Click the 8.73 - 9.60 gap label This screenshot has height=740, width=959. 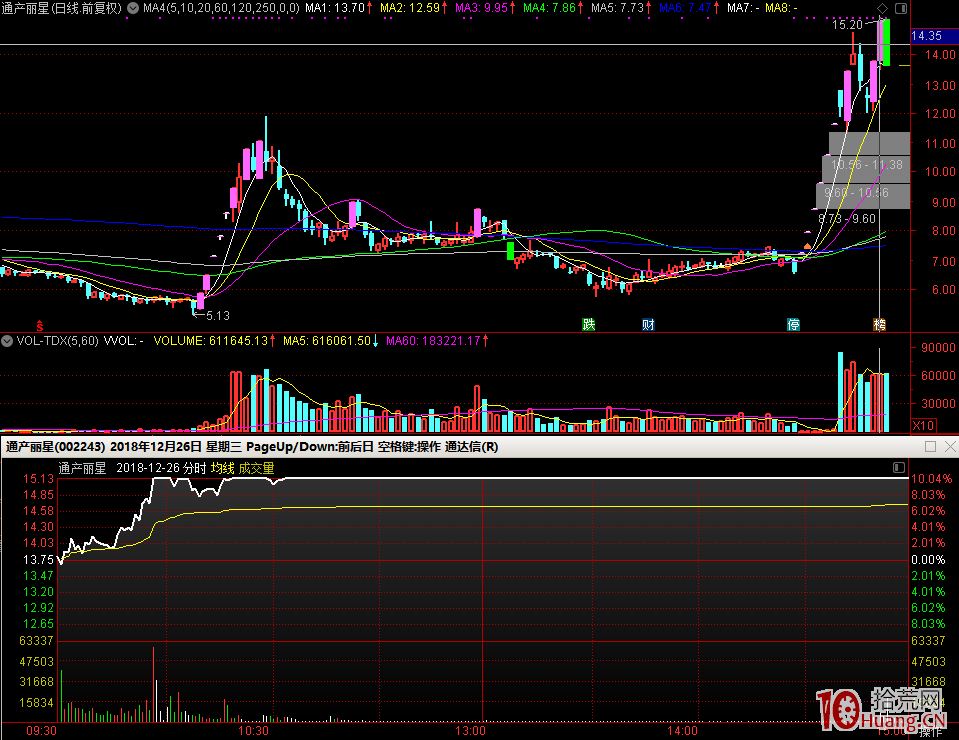(847, 219)
